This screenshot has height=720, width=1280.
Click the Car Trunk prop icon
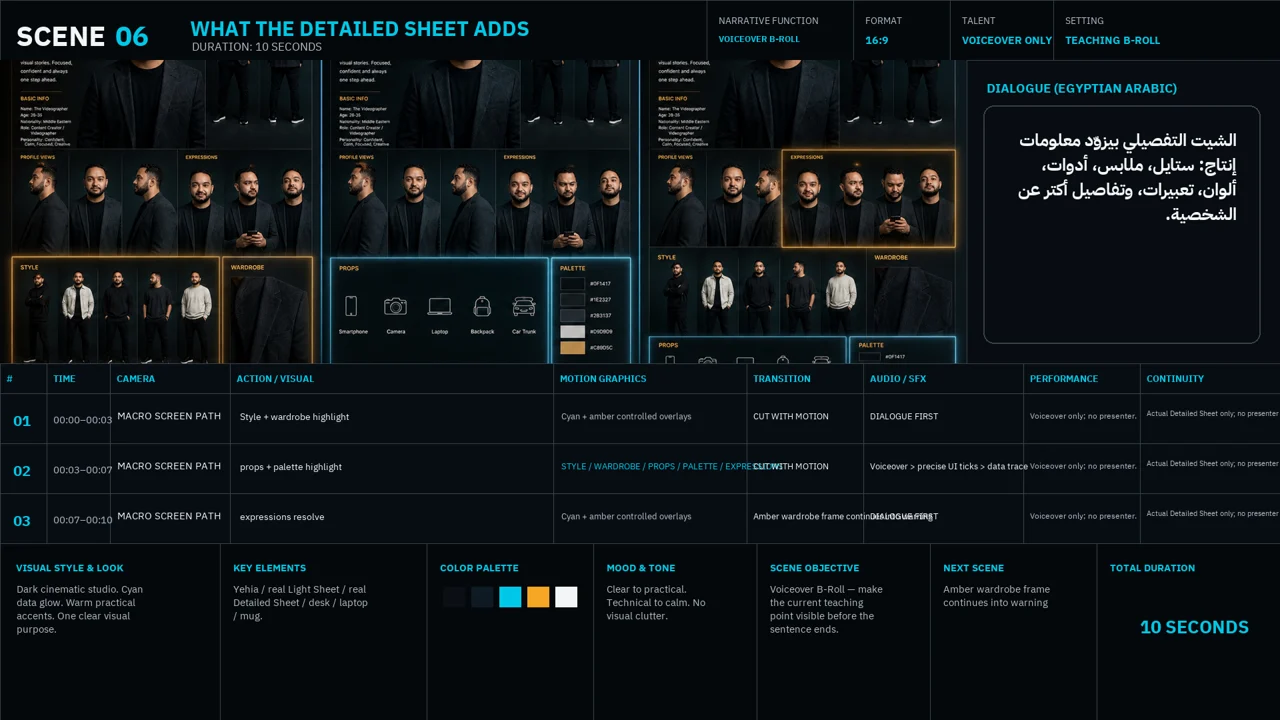(x=524, y=306)
